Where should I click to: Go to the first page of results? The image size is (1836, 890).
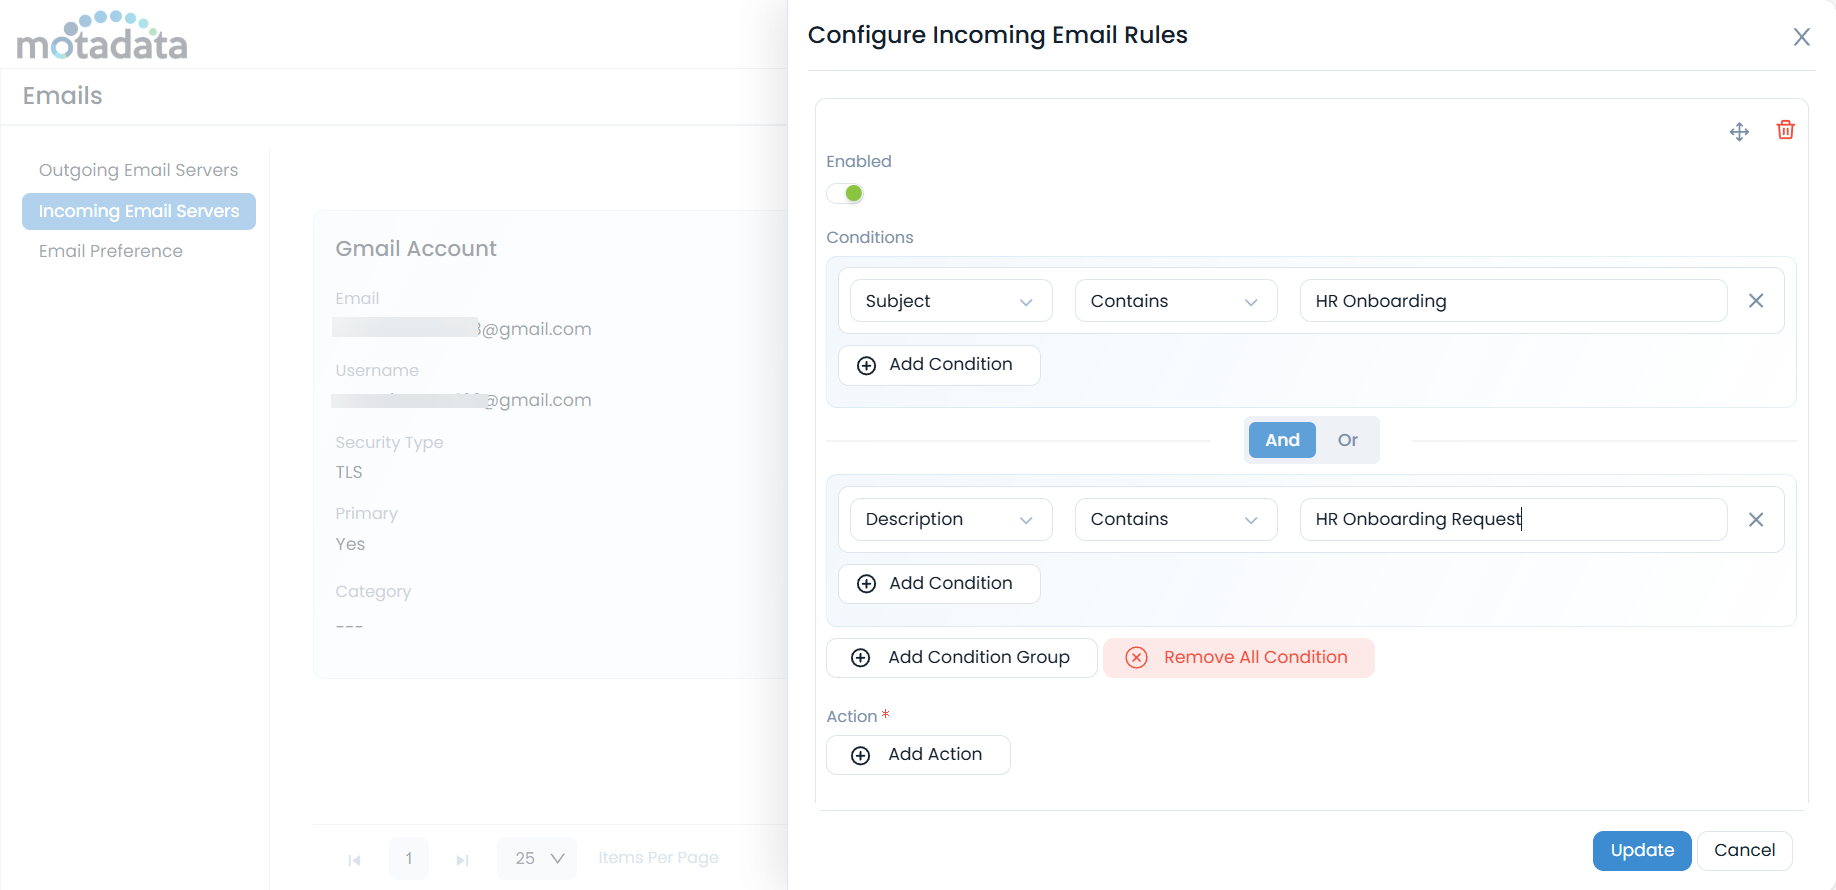tap(354, 859)
